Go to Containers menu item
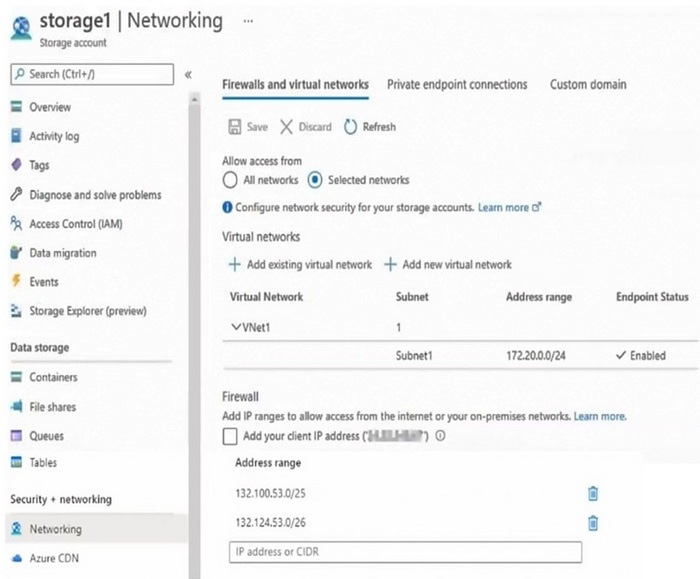 pyautogui.click(x=53, y=377)
